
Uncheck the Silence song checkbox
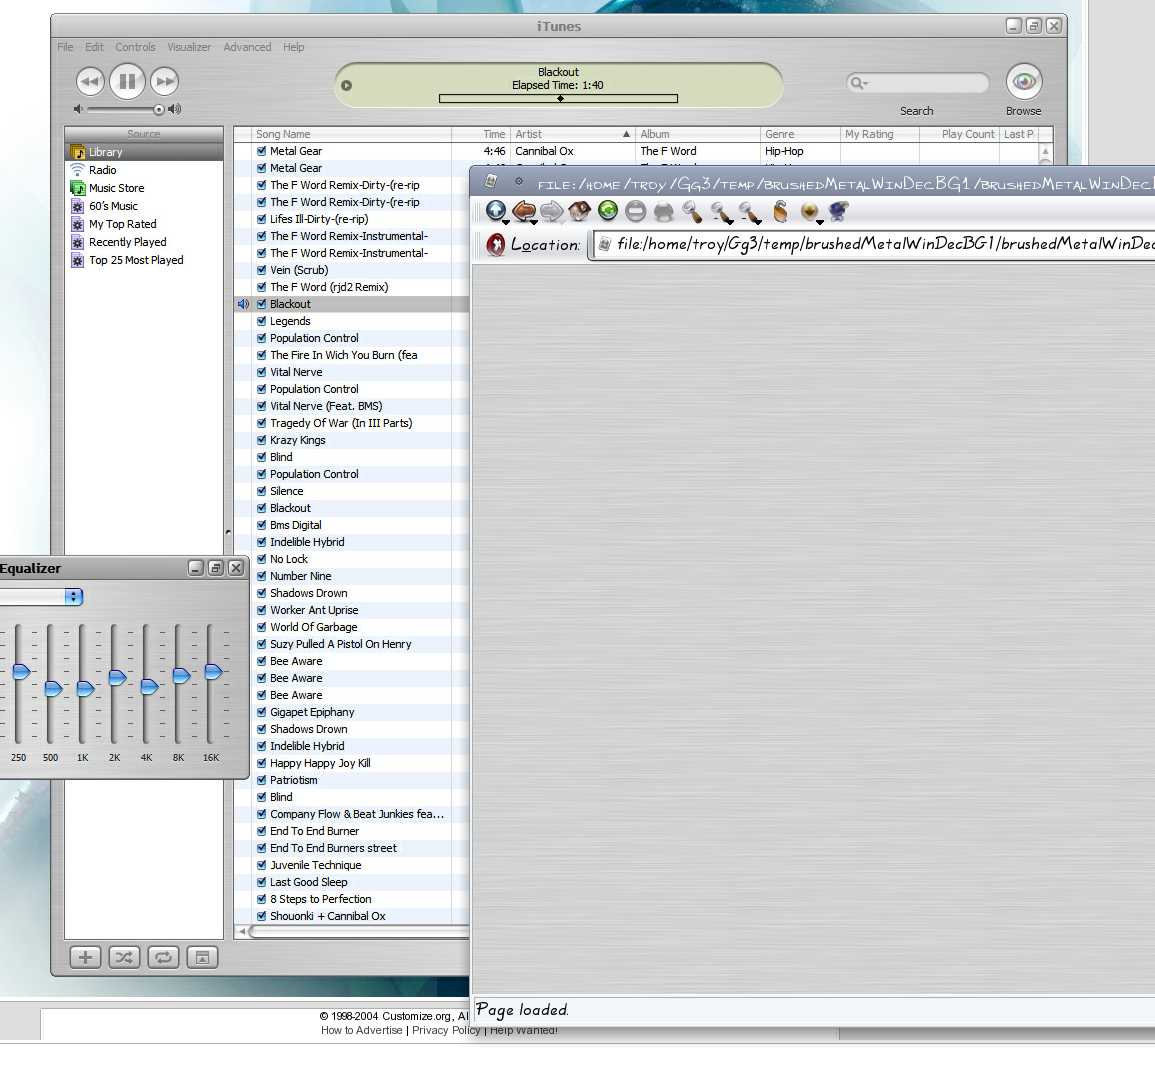point(261,491)
